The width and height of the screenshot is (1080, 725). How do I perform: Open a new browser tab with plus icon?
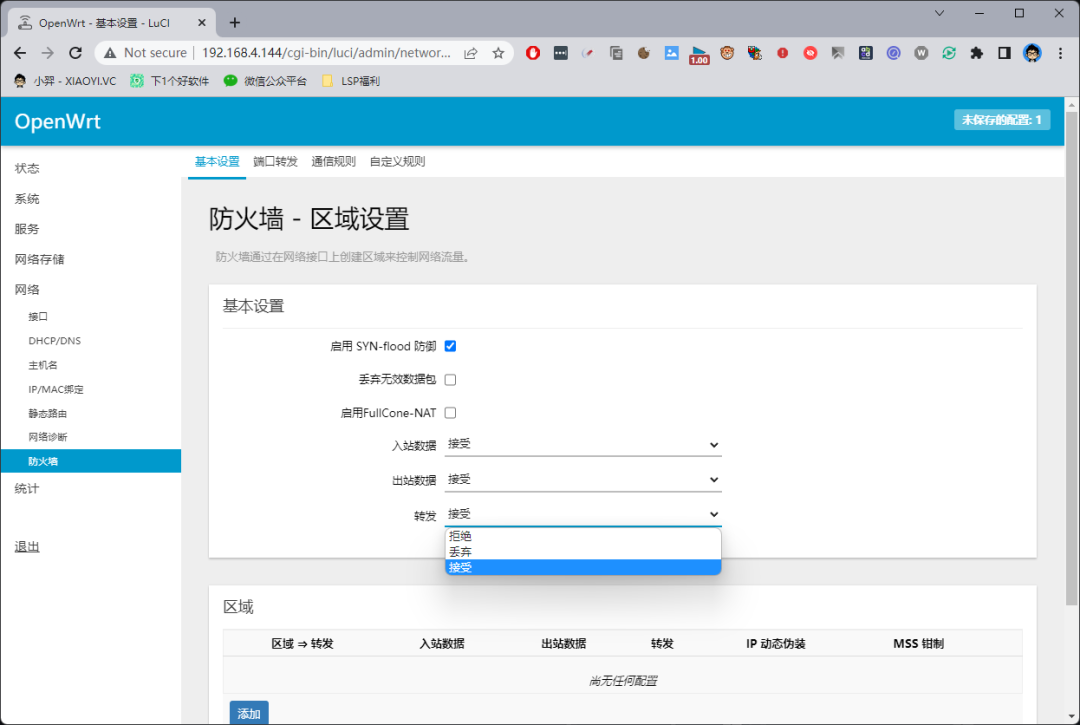235,22
